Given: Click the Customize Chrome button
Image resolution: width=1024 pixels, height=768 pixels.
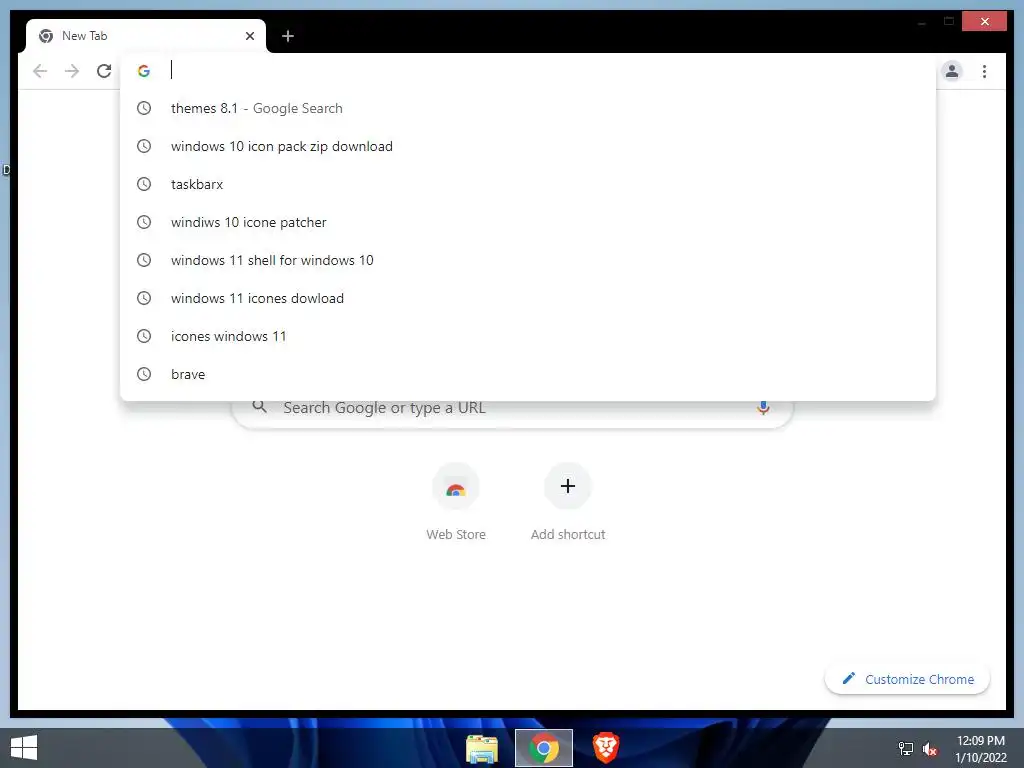Looking at the screenshot, I should [907, 679].
